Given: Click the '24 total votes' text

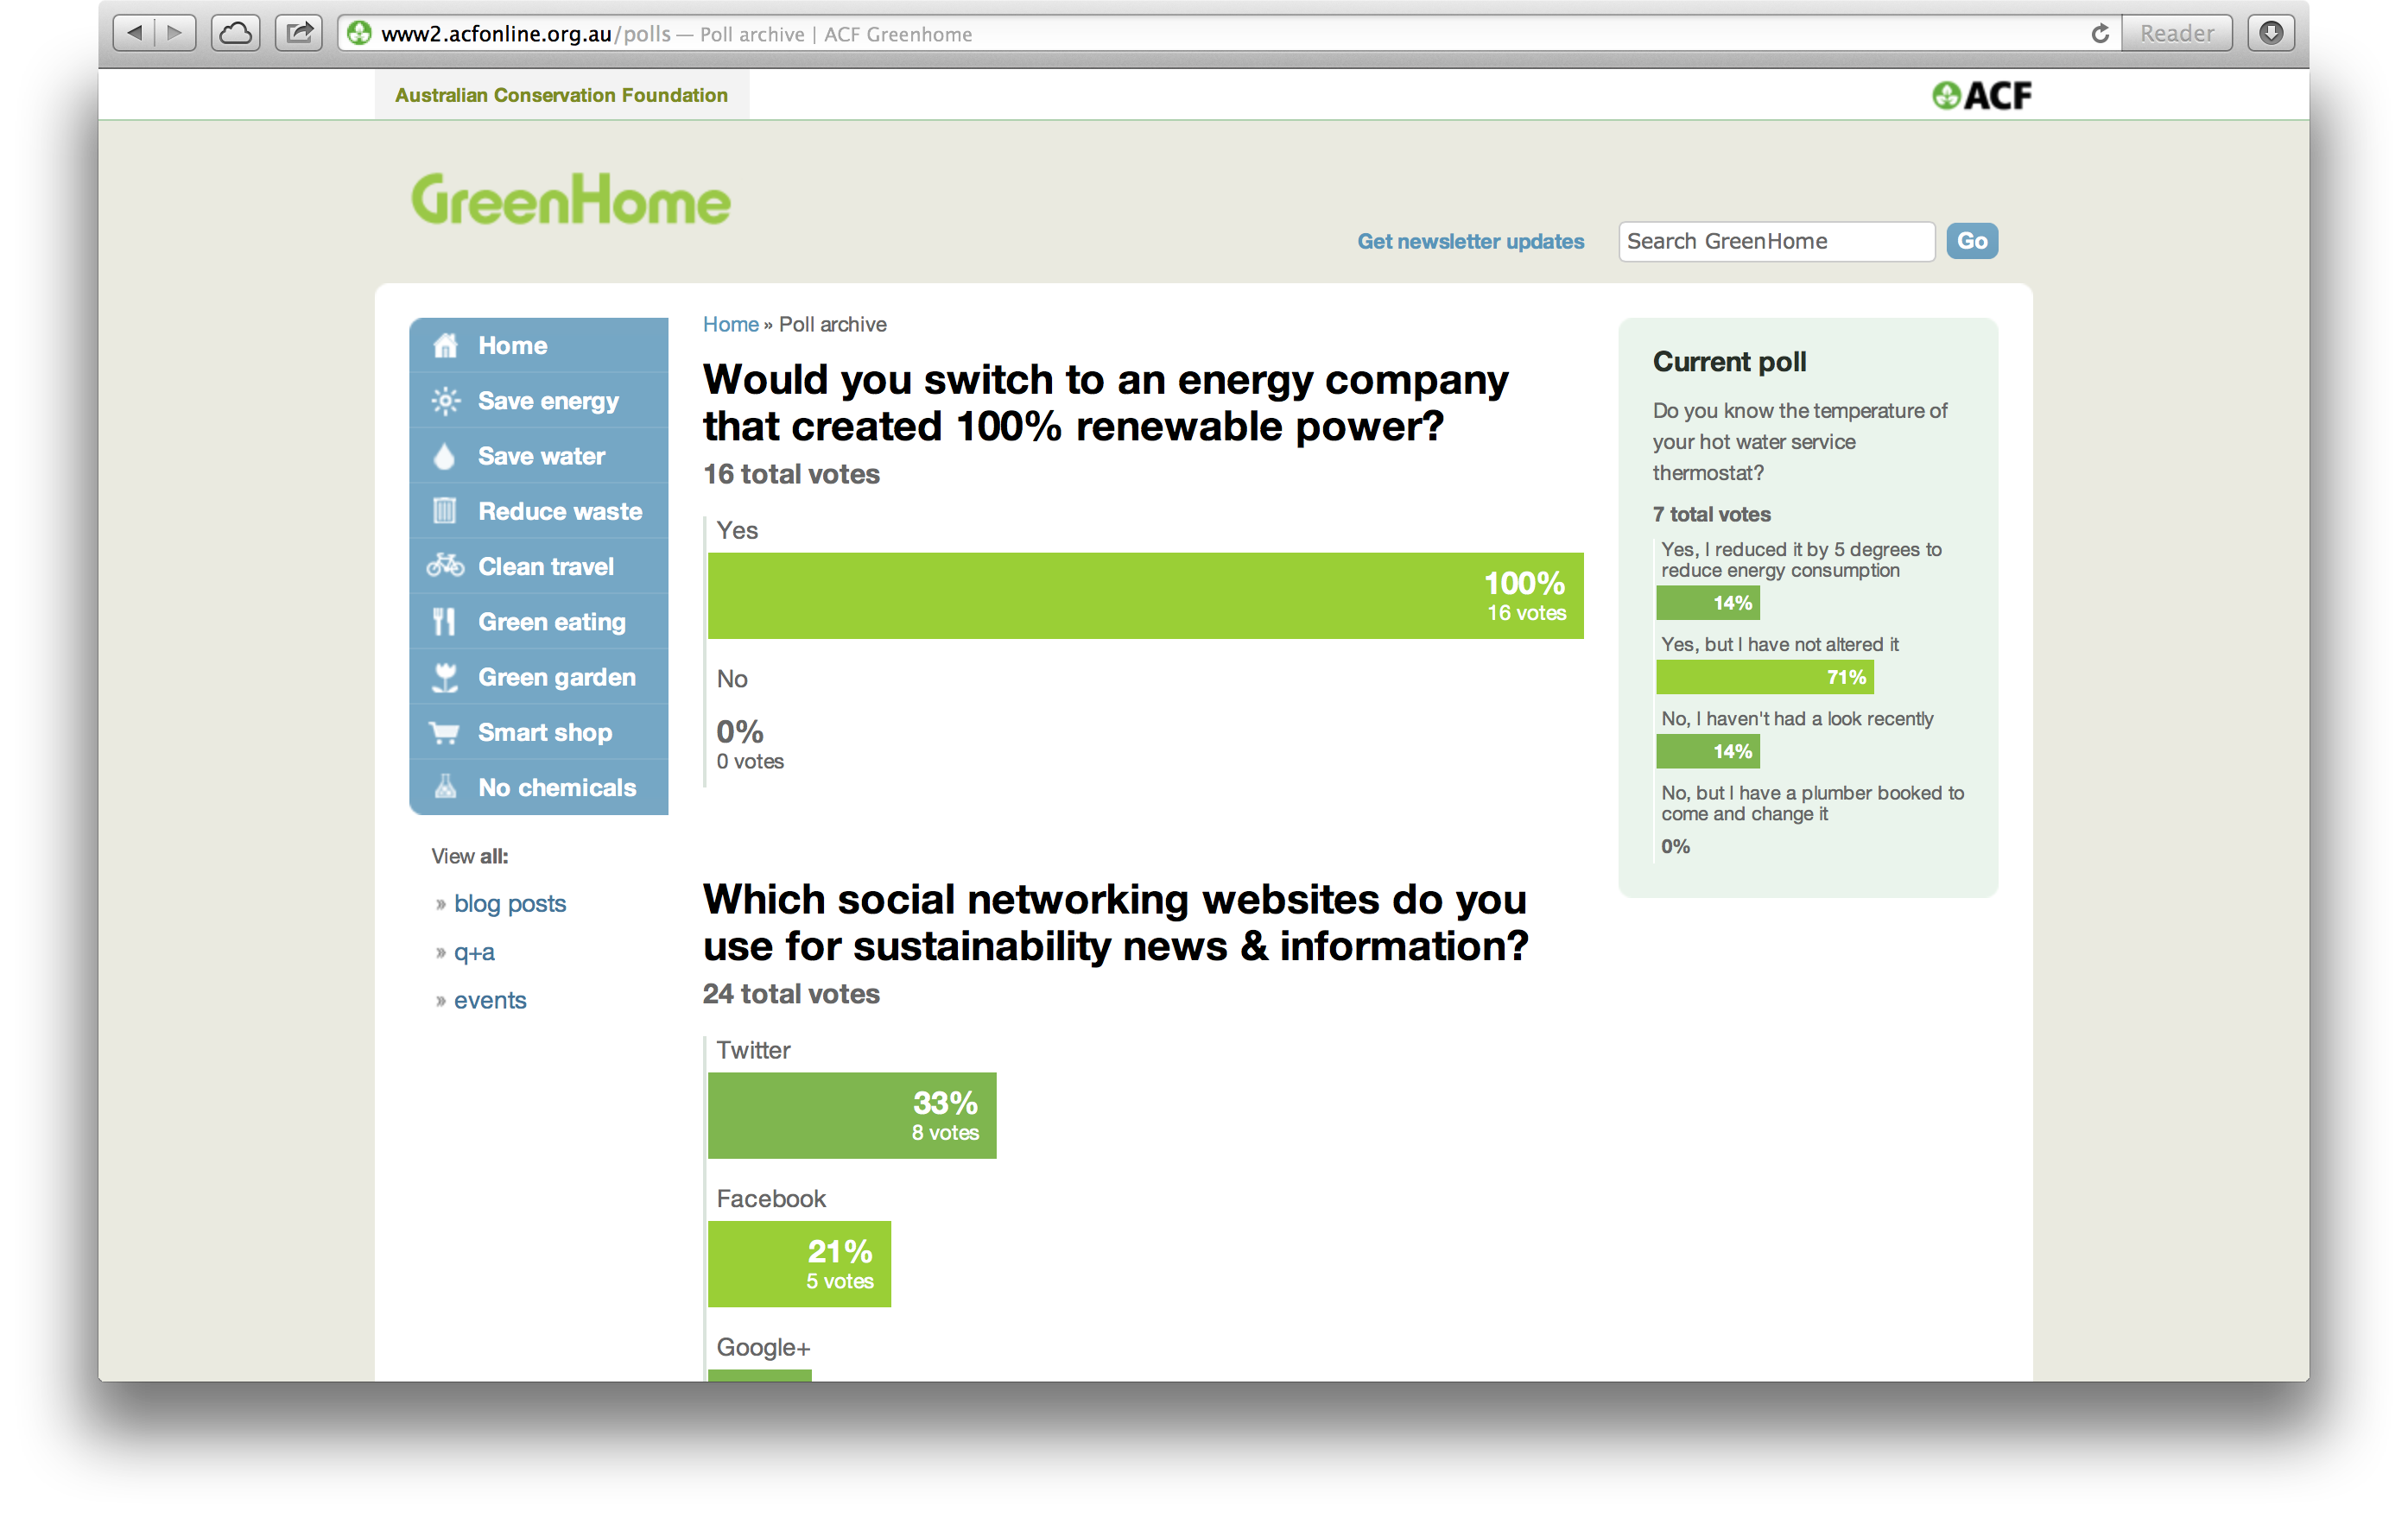Looking at the screenshot, I should click(x=791, y=994).
